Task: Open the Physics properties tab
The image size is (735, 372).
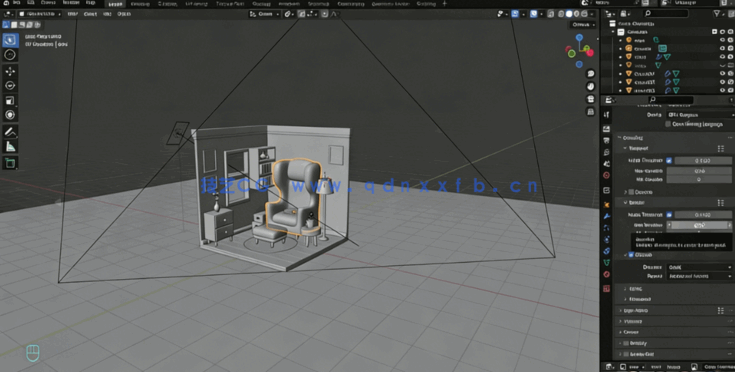Action: pyautogui.click(x=607, y=239)
